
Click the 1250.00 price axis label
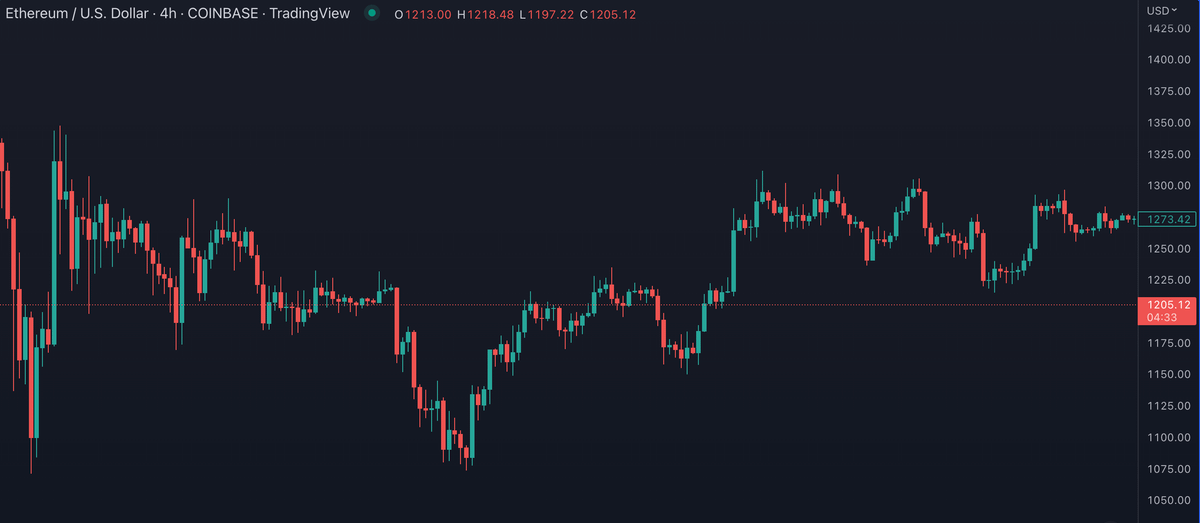(x=1168, y=249)
